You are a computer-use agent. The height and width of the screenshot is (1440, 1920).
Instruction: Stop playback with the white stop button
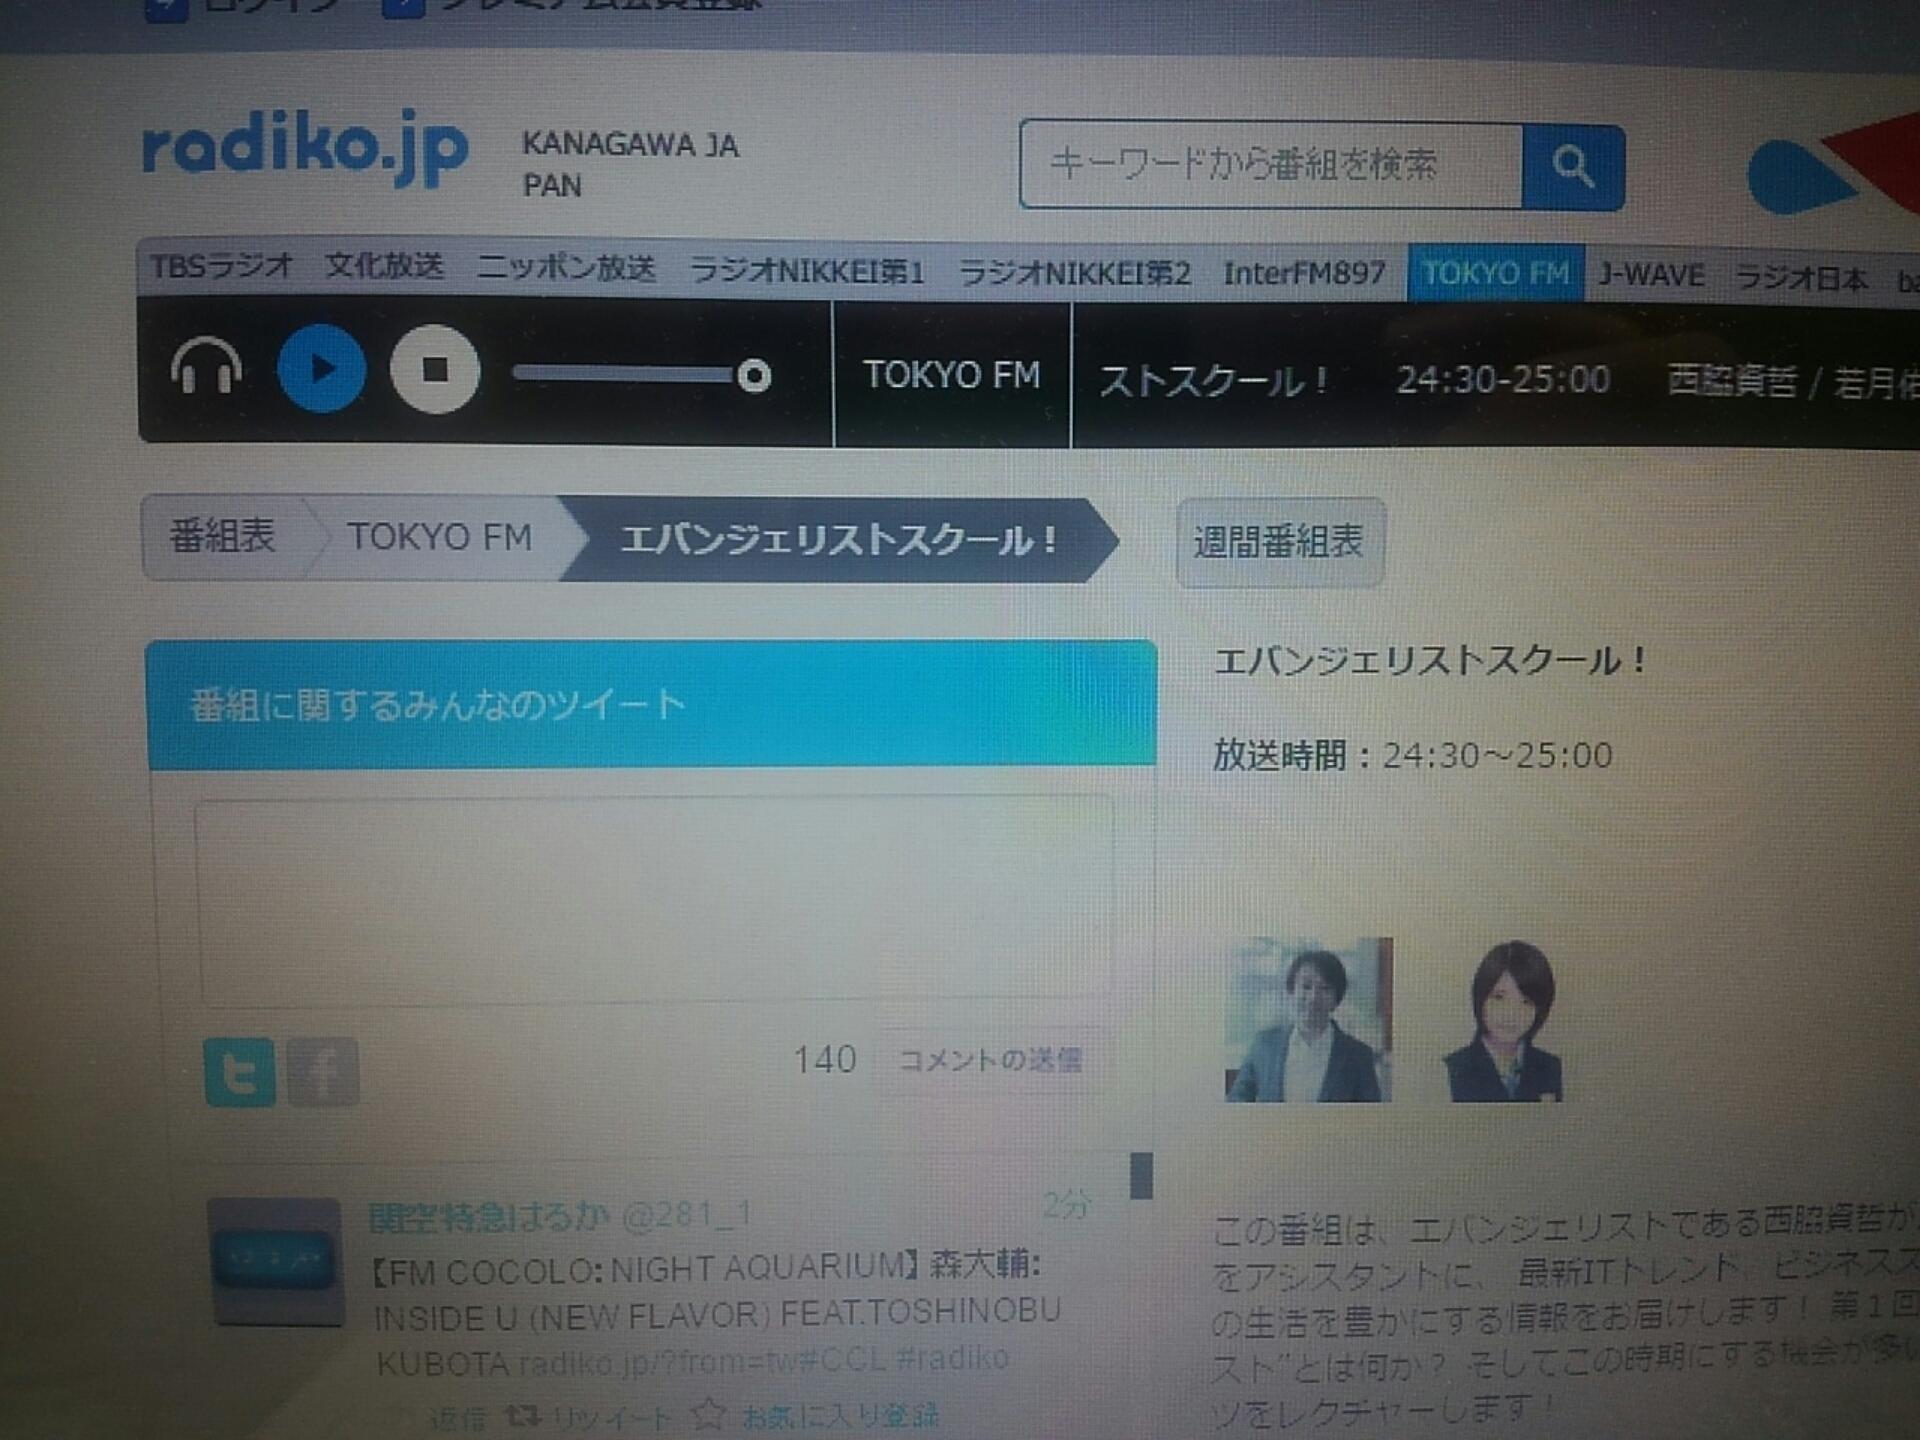tap(435, 370)
